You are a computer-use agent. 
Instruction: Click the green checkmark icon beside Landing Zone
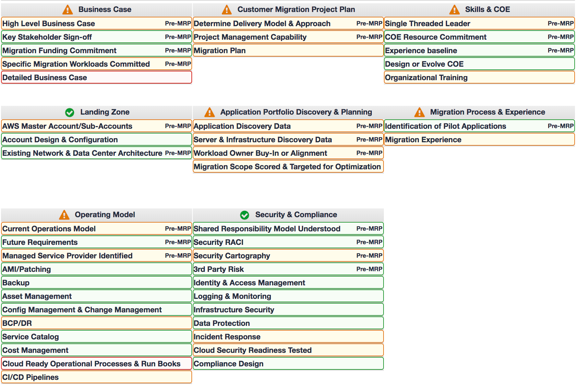69,112
